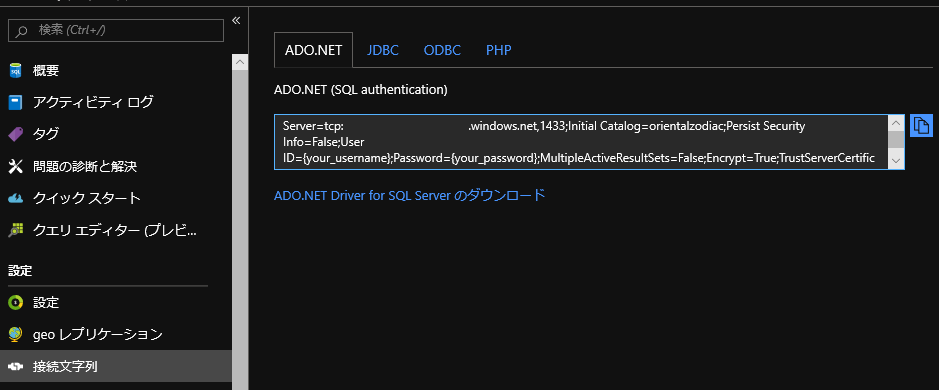Copy the ADO.NET connection string to clipboard
The height and width of the screenshot is (390, 939).
pyautogui.click(x=921, y=126)
